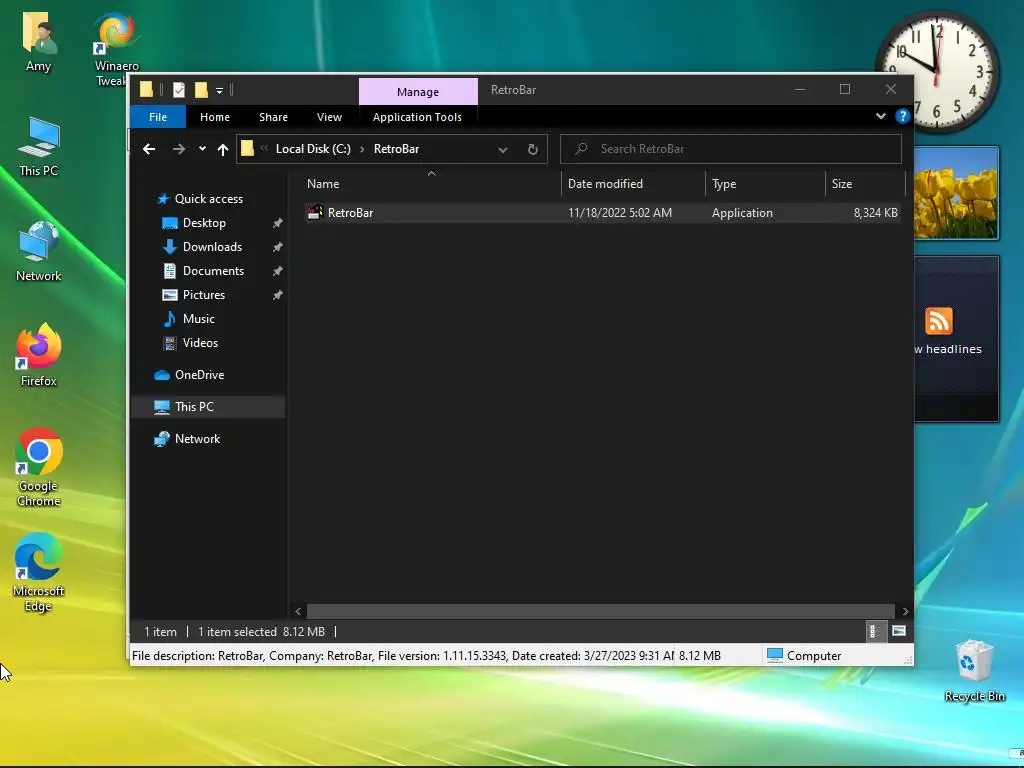
Task: Select Microsoft Edge desktop shortcut
Action: (x=39, y=573)
